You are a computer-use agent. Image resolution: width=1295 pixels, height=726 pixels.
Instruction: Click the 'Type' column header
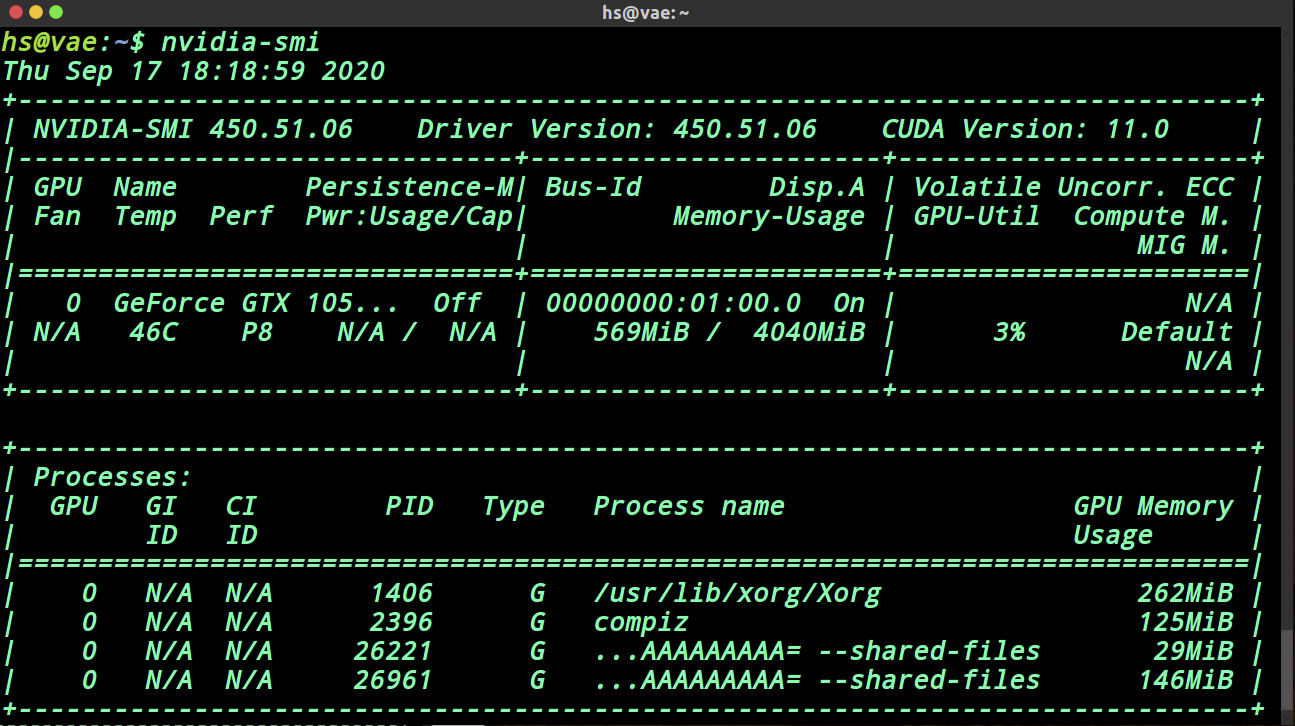513,506
